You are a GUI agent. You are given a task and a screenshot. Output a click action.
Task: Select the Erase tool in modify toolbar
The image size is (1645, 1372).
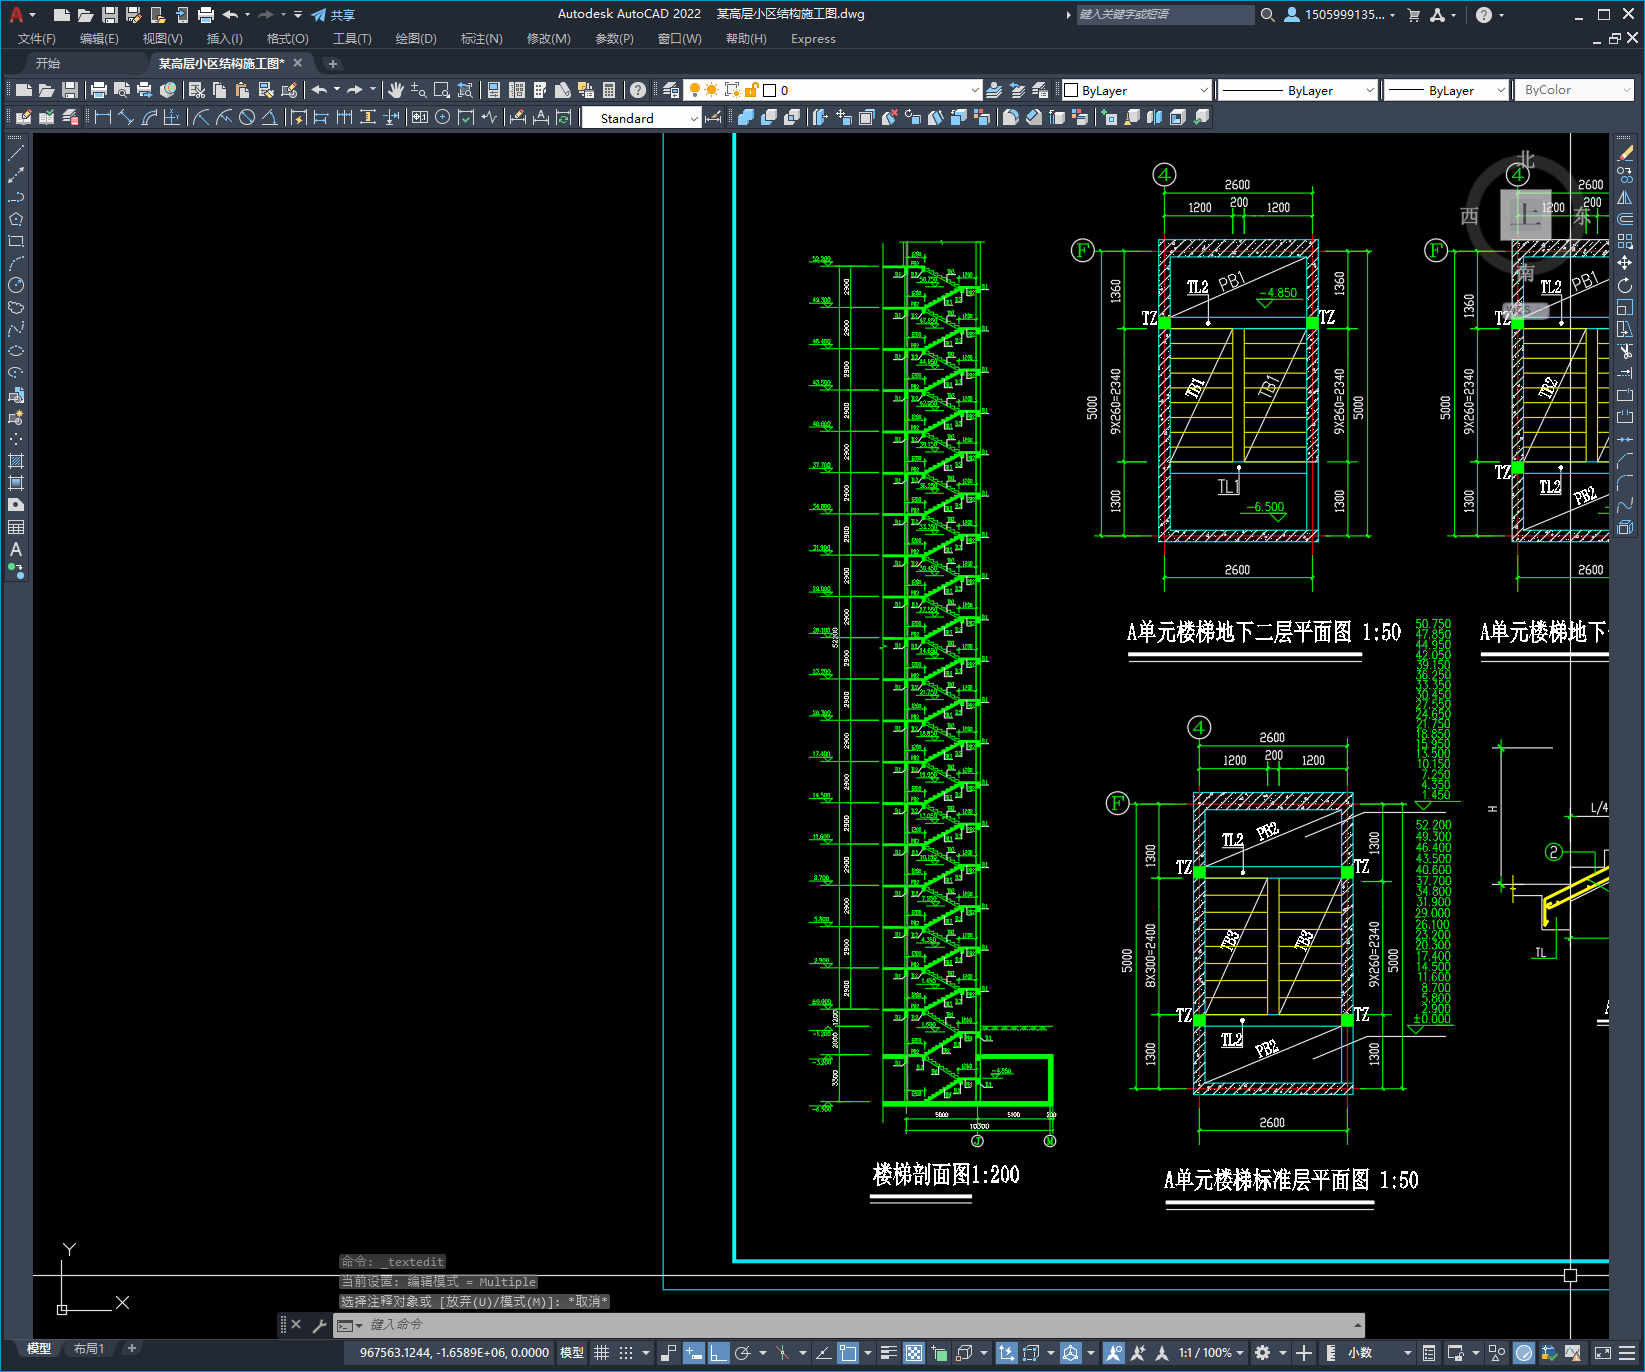tap(1625, 153)
